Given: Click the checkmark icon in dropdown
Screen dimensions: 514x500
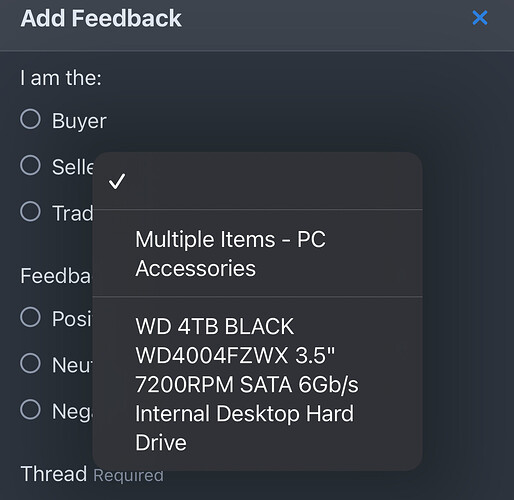Looking at the screenshot, I should coord(117,181).
